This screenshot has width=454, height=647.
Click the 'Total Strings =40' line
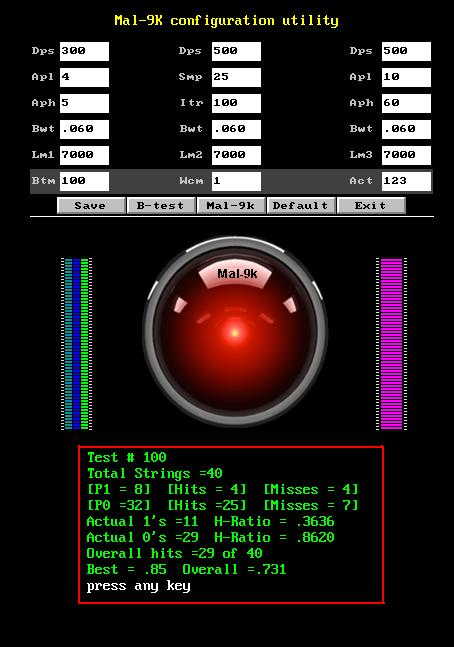pos(155,473)
